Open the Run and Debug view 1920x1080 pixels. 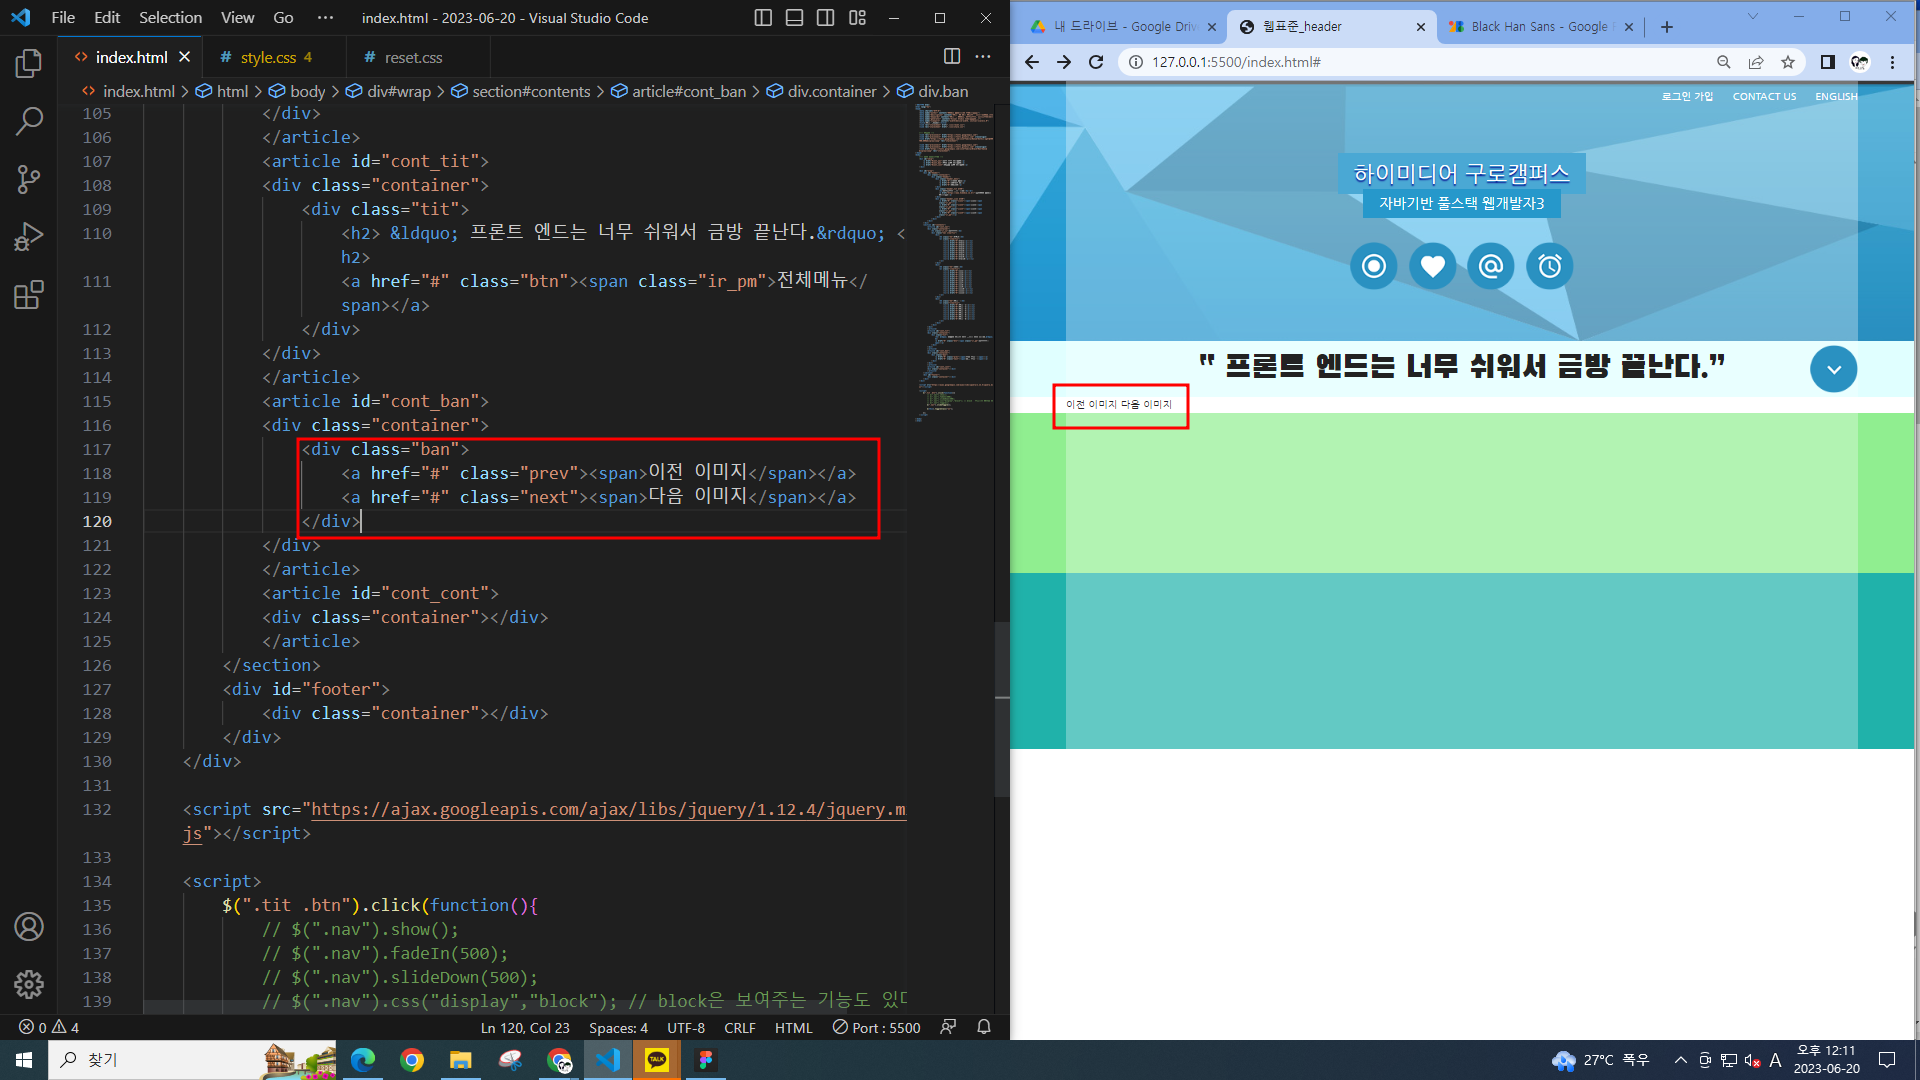[29, 237]
